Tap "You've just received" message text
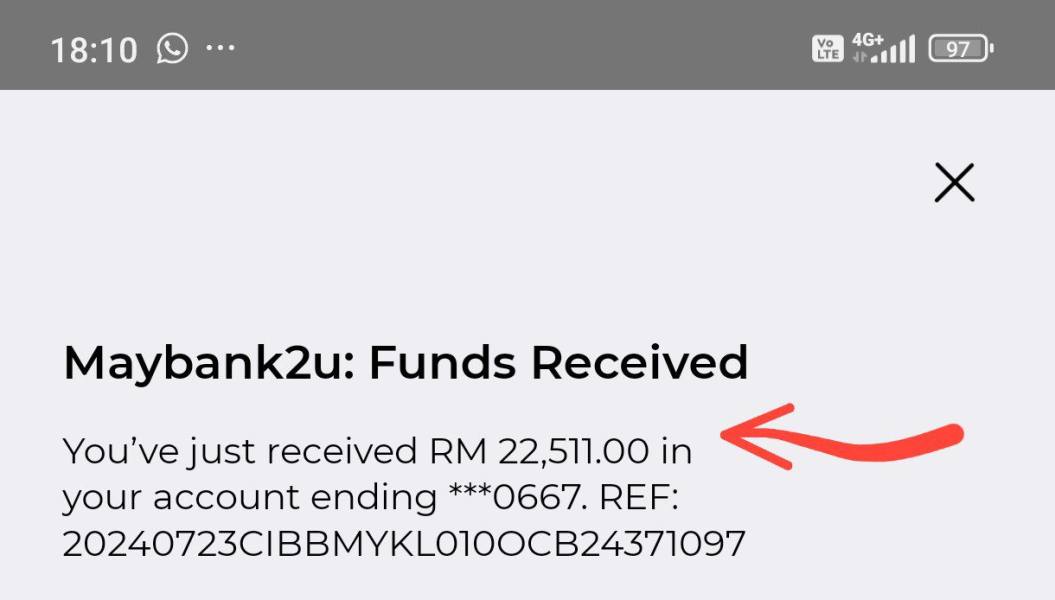Viewport: 1055px width, 600px height. [x=240, y=451]
